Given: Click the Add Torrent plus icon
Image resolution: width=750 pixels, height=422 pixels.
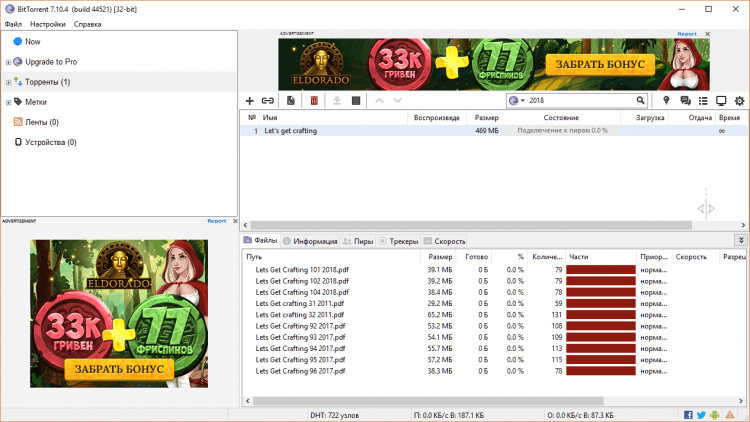Looking at the screenshot, I should pos(250,101).
